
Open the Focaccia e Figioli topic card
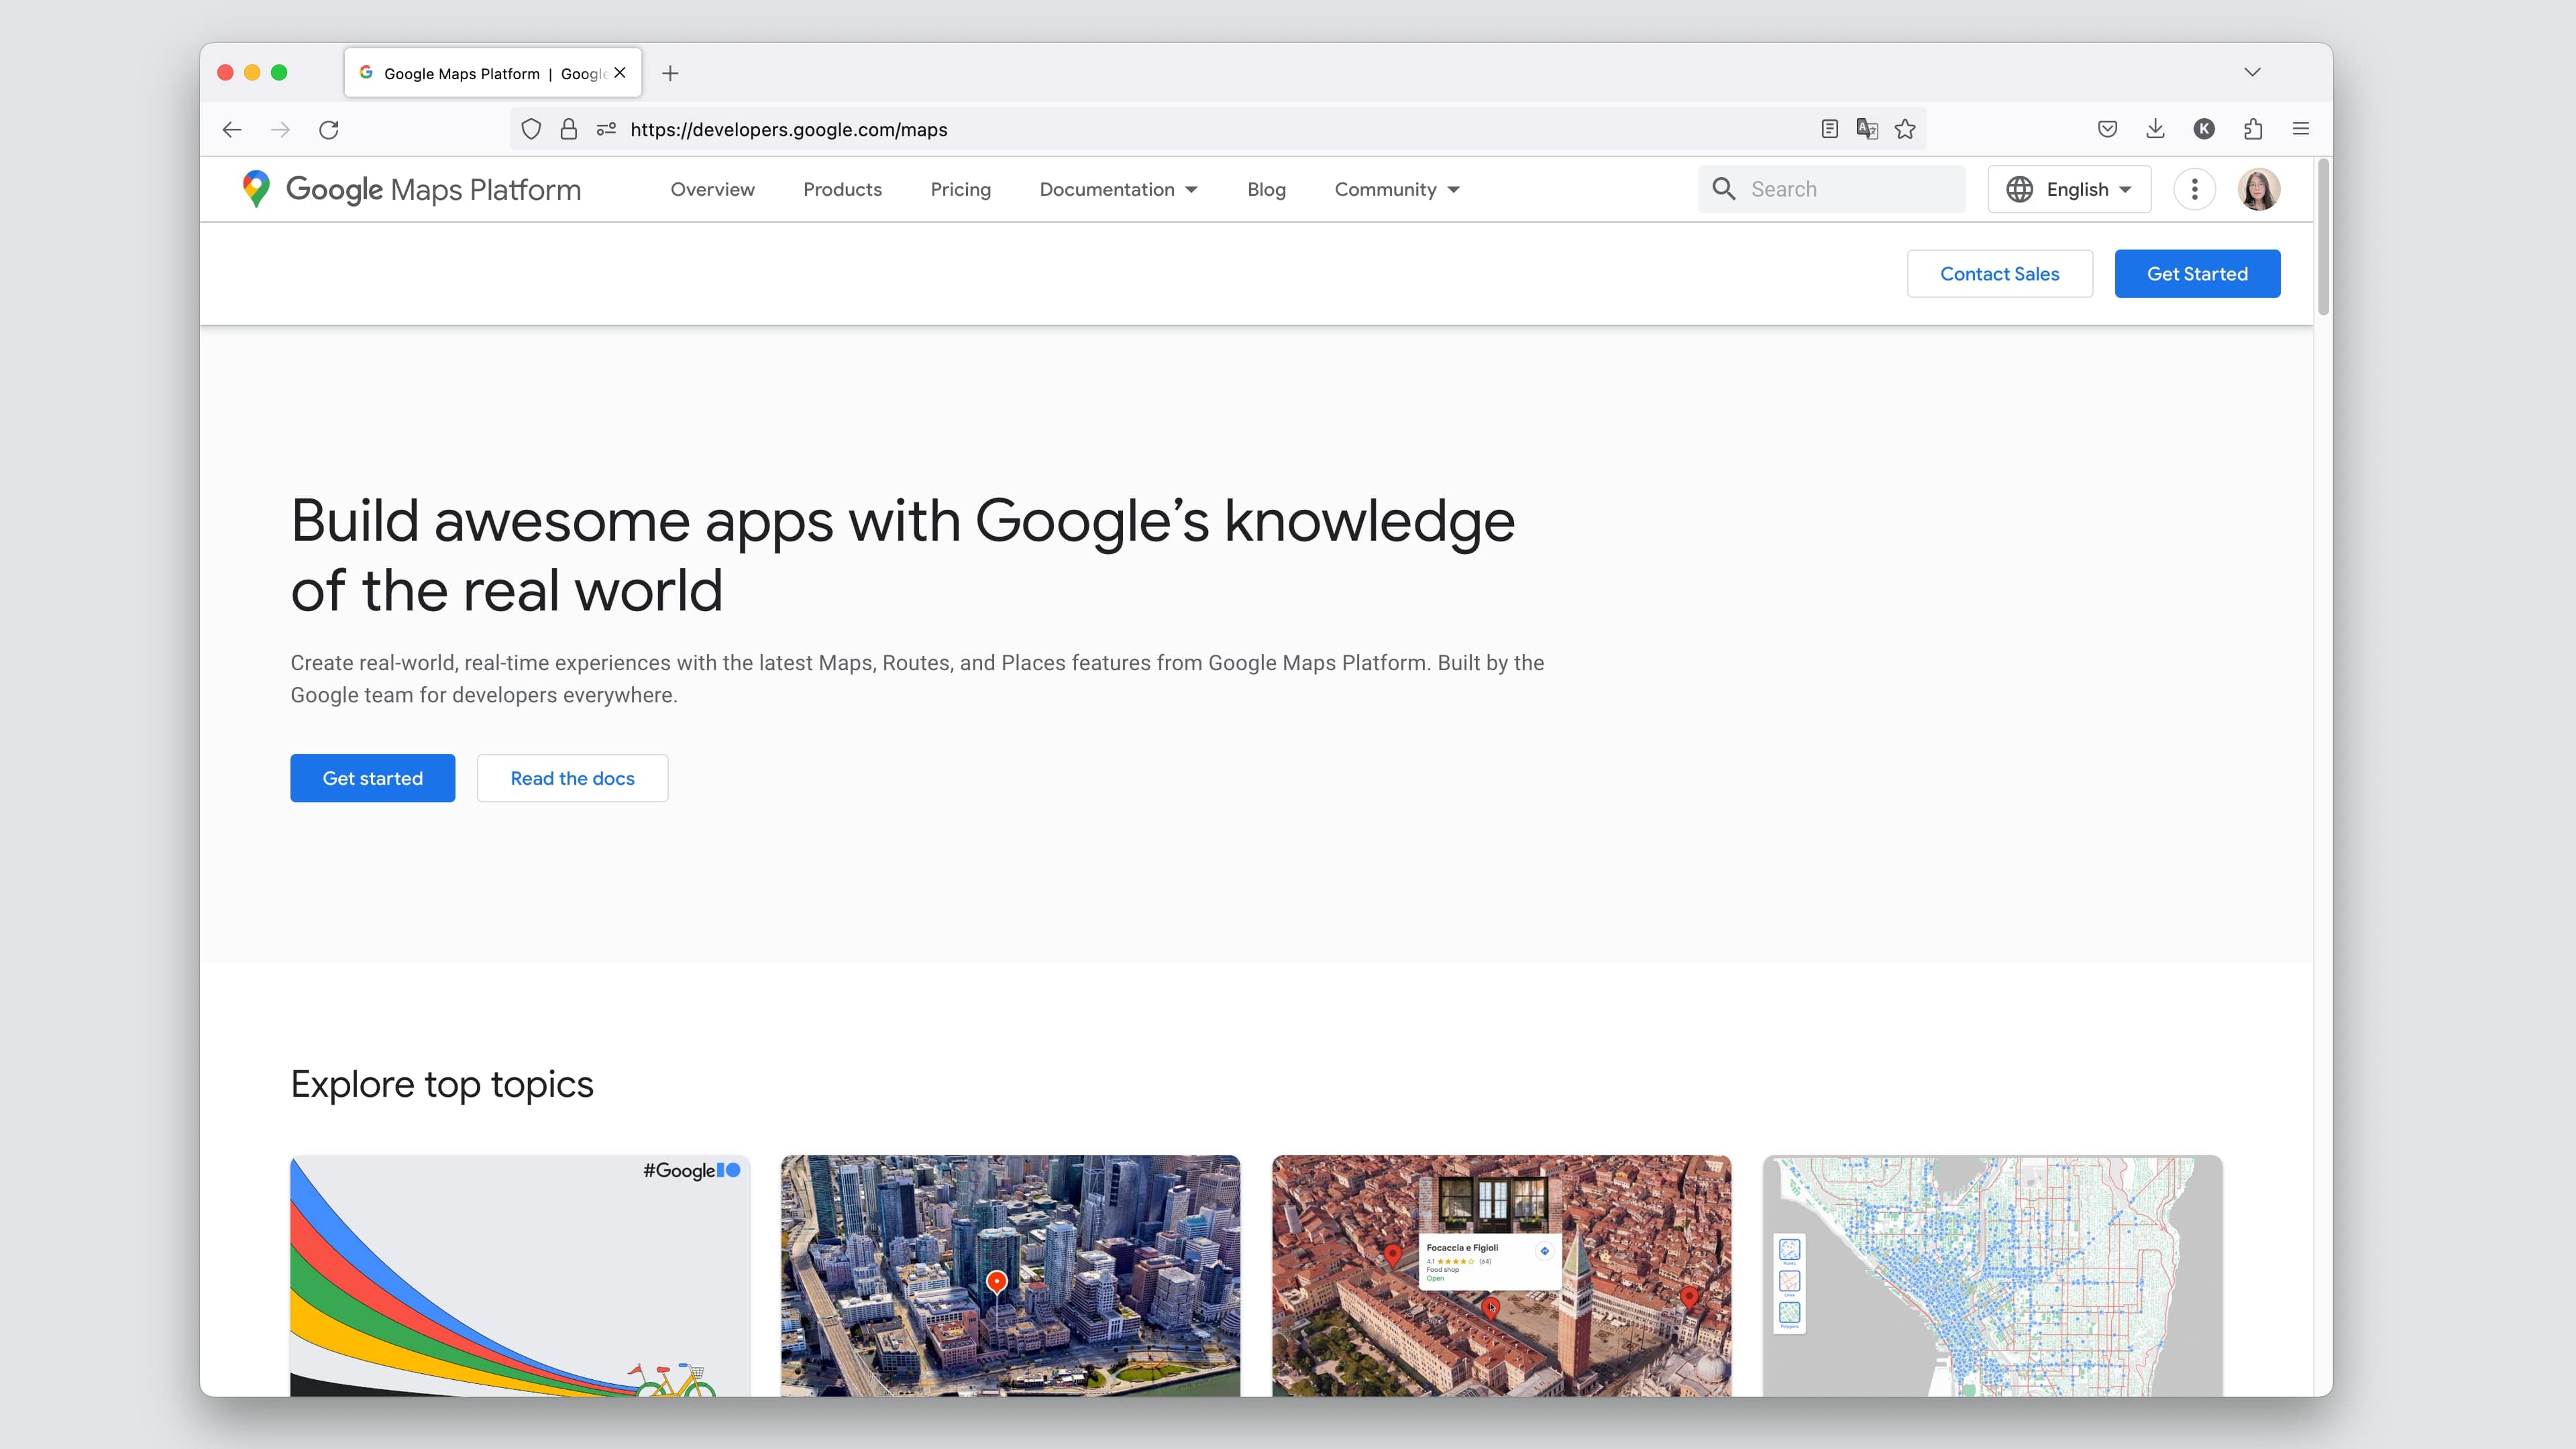(x=1501, y=1276)
